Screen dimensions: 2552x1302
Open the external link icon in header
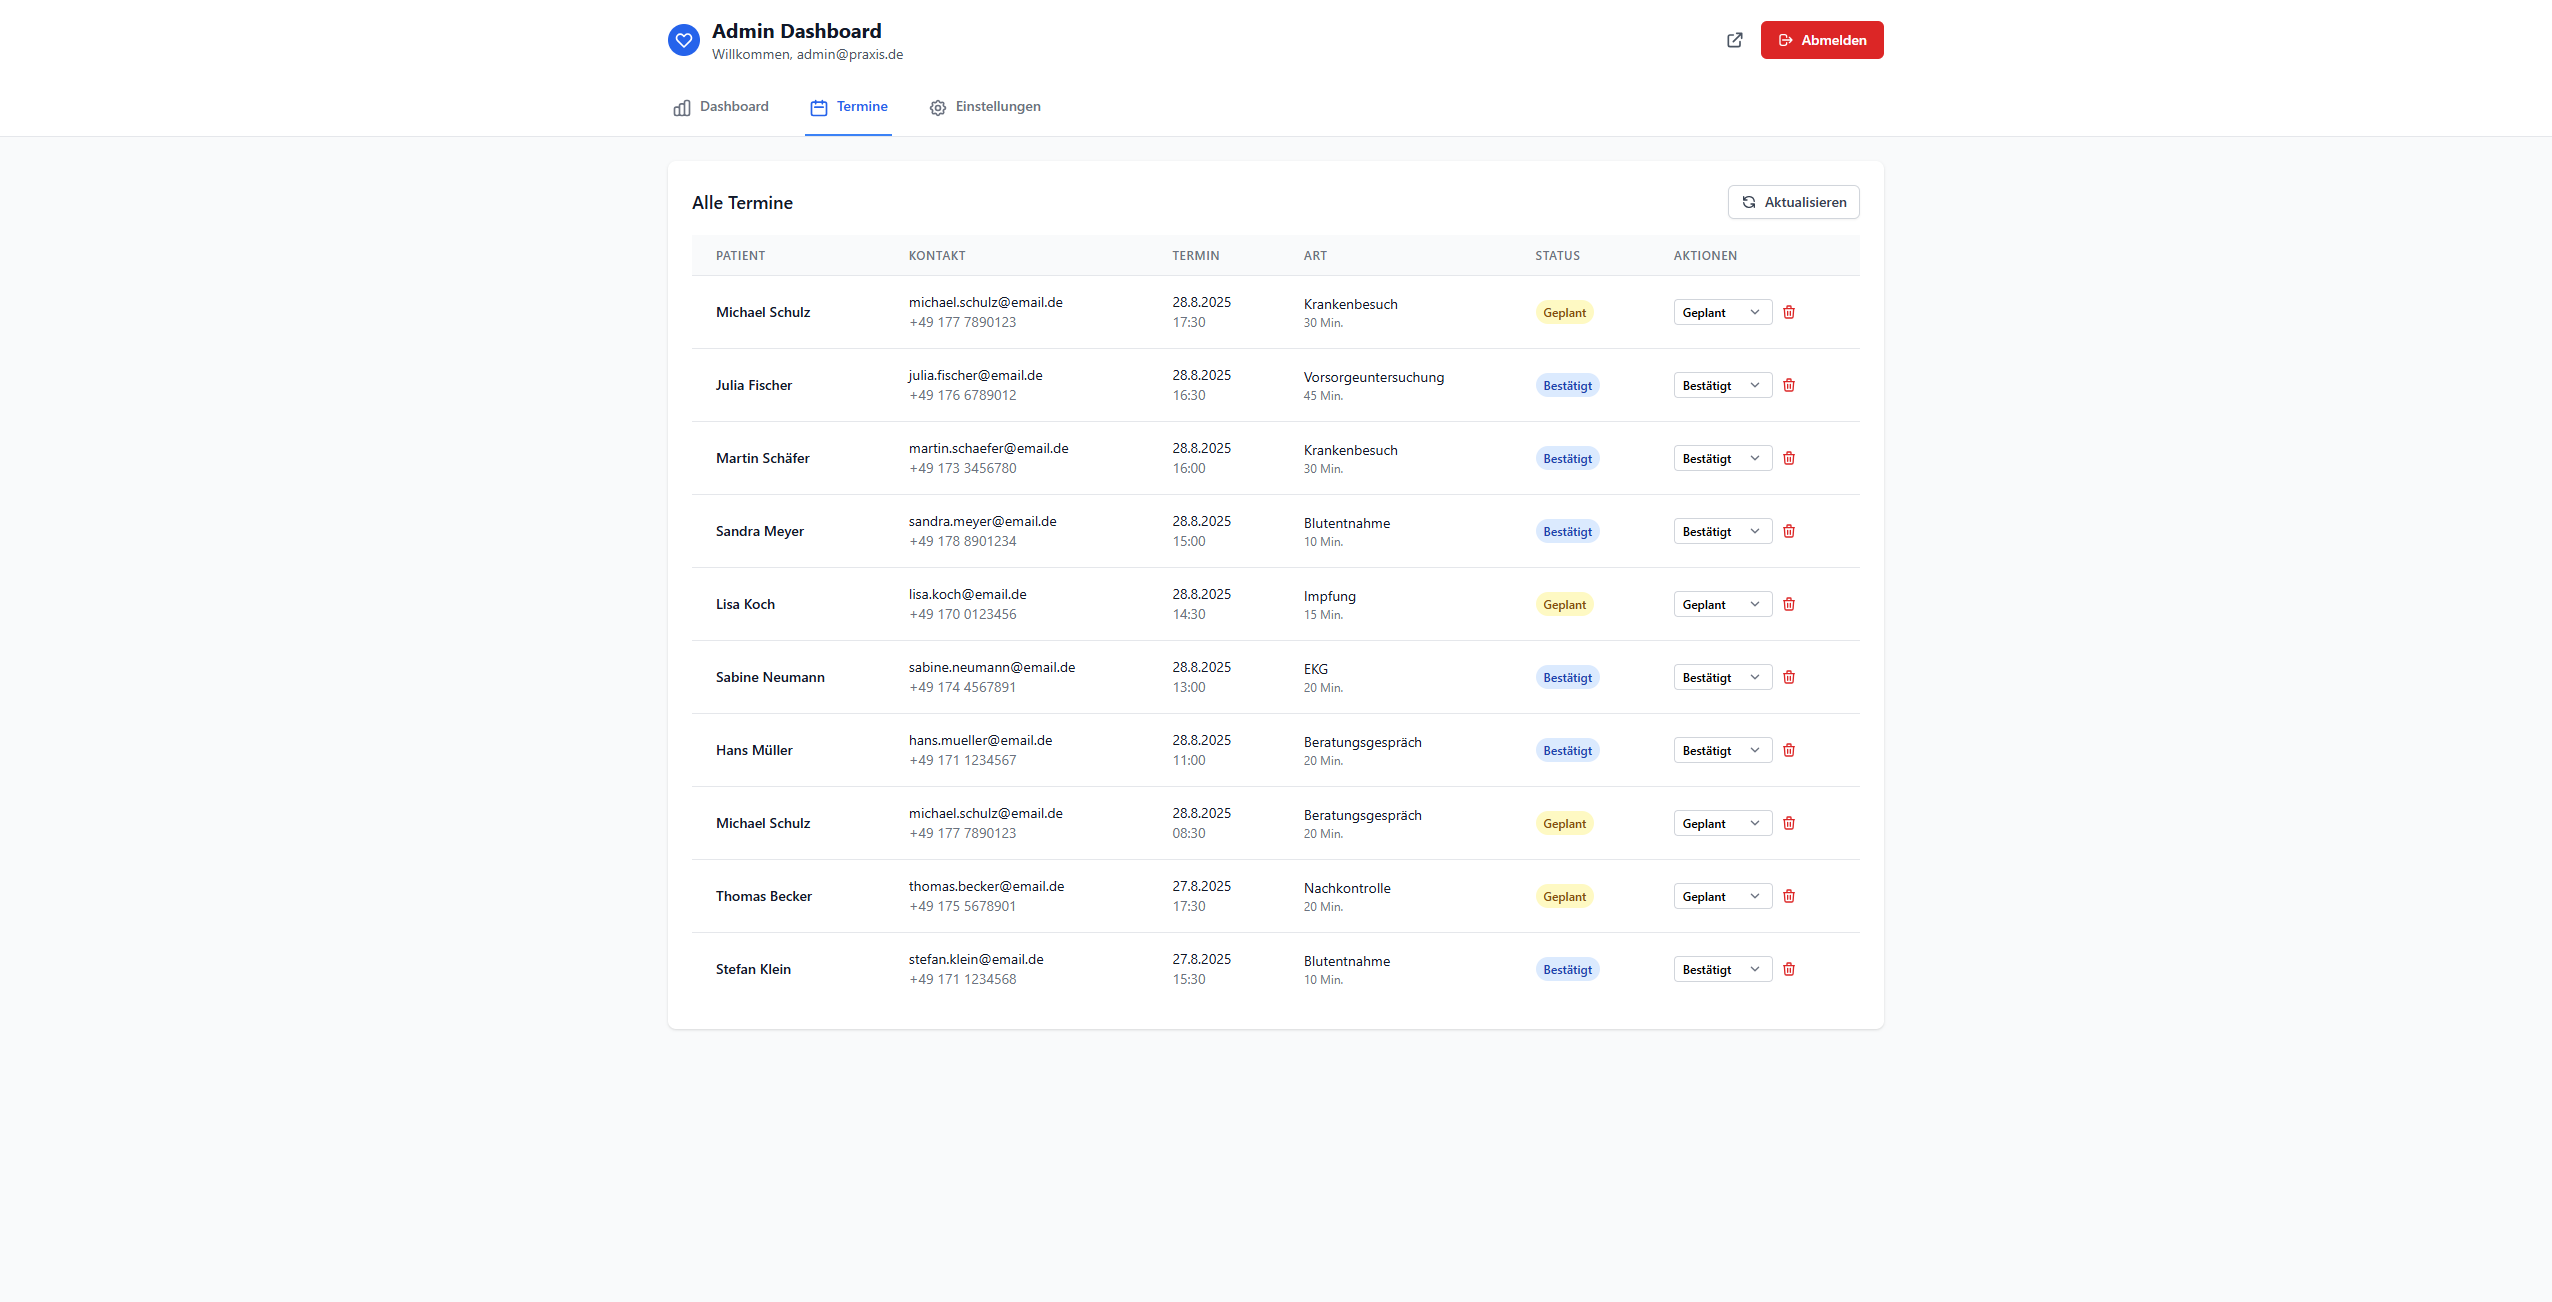coord(1735,40)
